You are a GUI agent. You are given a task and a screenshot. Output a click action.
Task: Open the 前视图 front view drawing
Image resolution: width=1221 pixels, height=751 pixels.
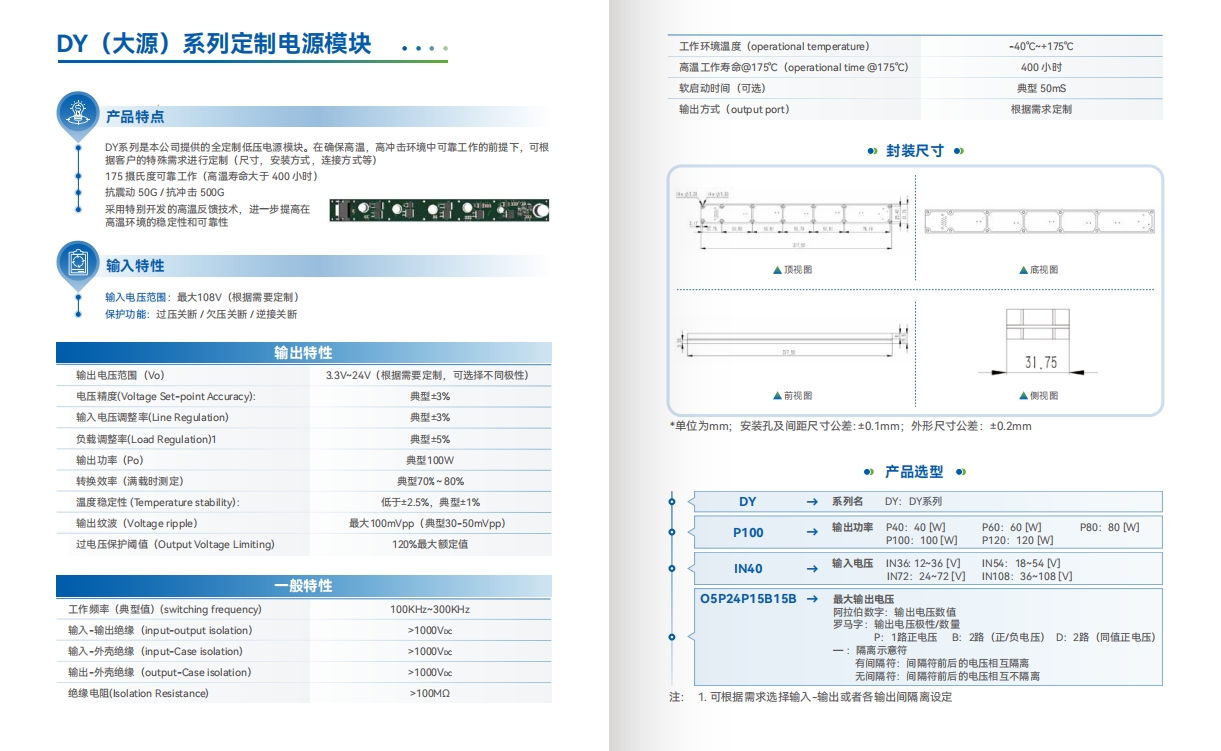(x=793, y=341)
